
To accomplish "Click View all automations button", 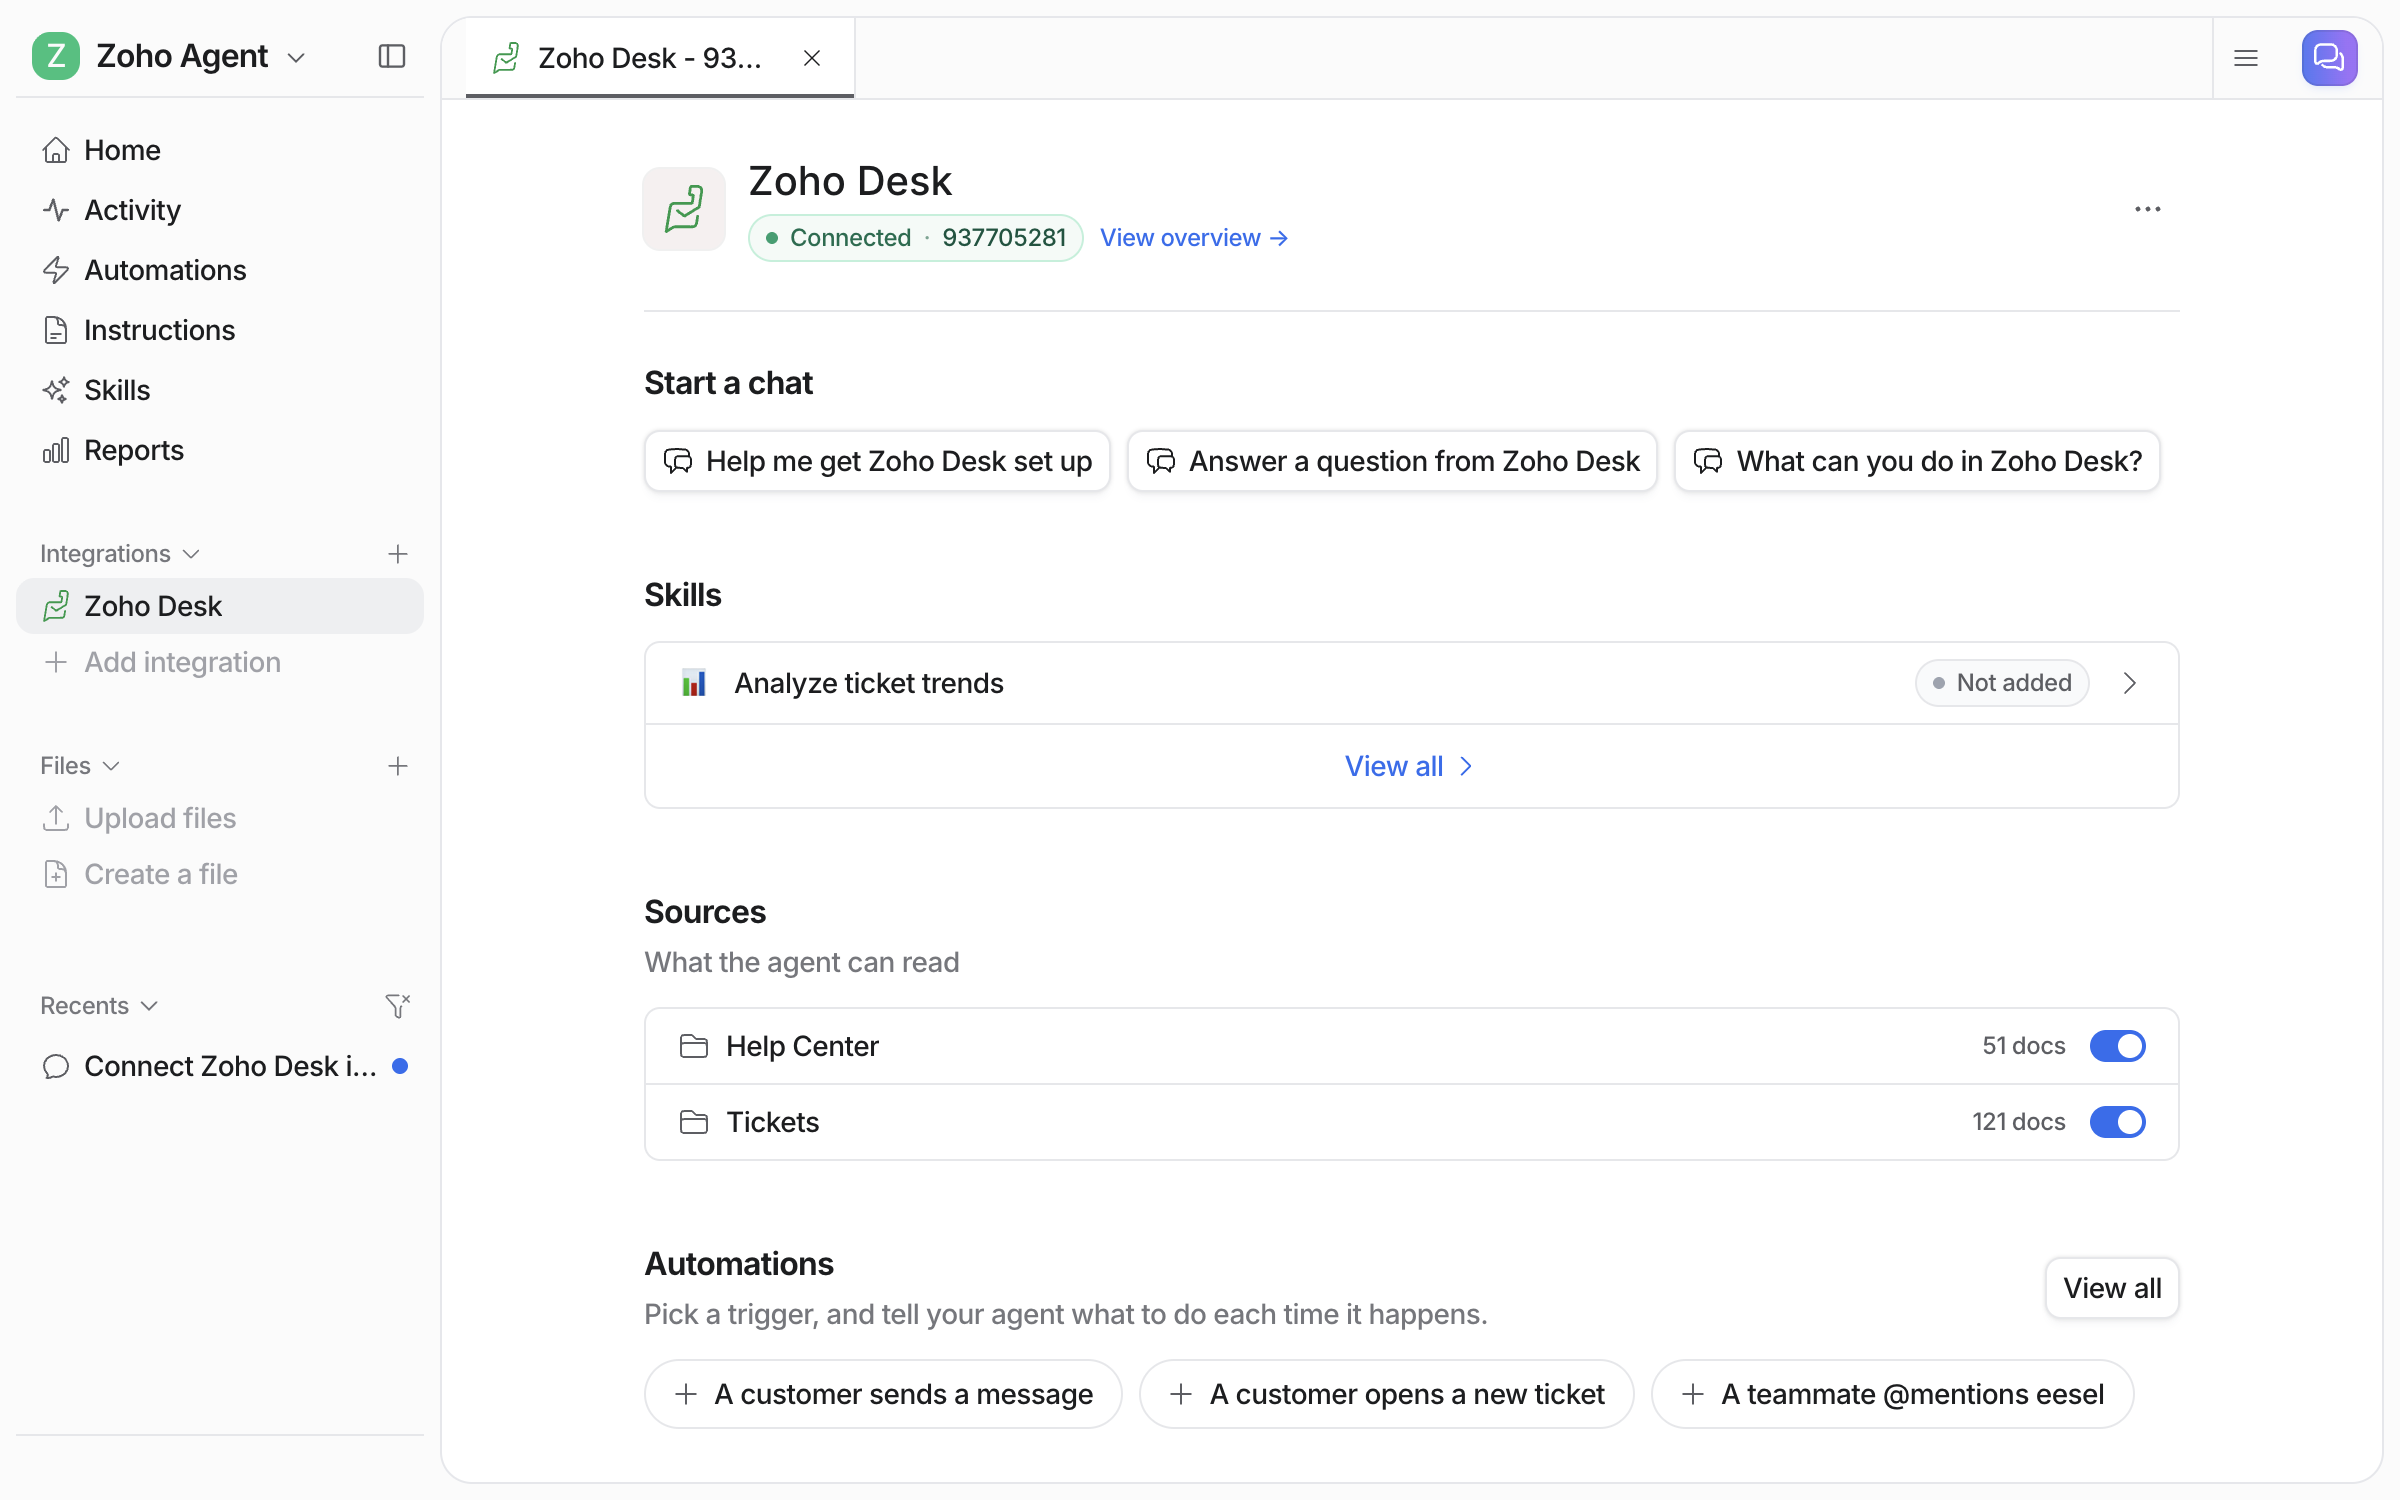I will [2112, 1288].
